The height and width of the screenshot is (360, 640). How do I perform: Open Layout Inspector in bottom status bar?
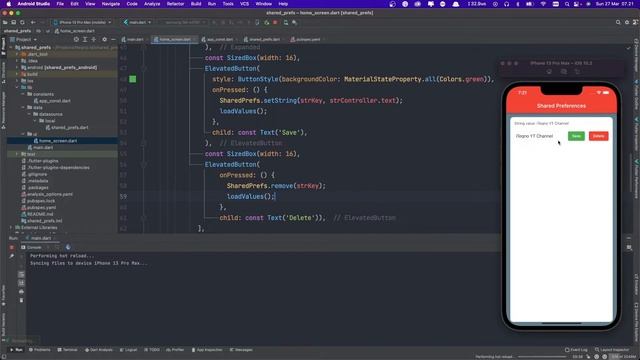click(612, 350)
